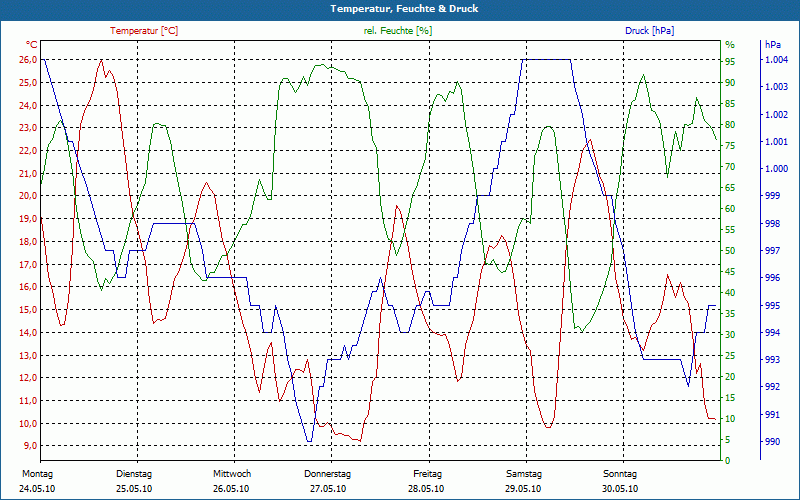Click the '85' humidity axis value

click(730, 104)
